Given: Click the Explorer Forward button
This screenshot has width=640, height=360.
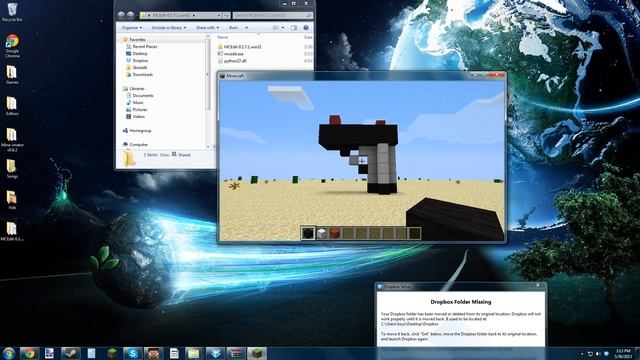Looking at the screenshot, I should tap(130, 15).
